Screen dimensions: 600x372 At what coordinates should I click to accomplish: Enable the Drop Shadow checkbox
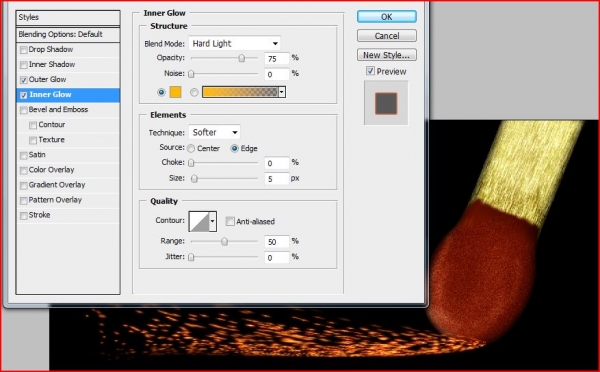tap(24, 50)
